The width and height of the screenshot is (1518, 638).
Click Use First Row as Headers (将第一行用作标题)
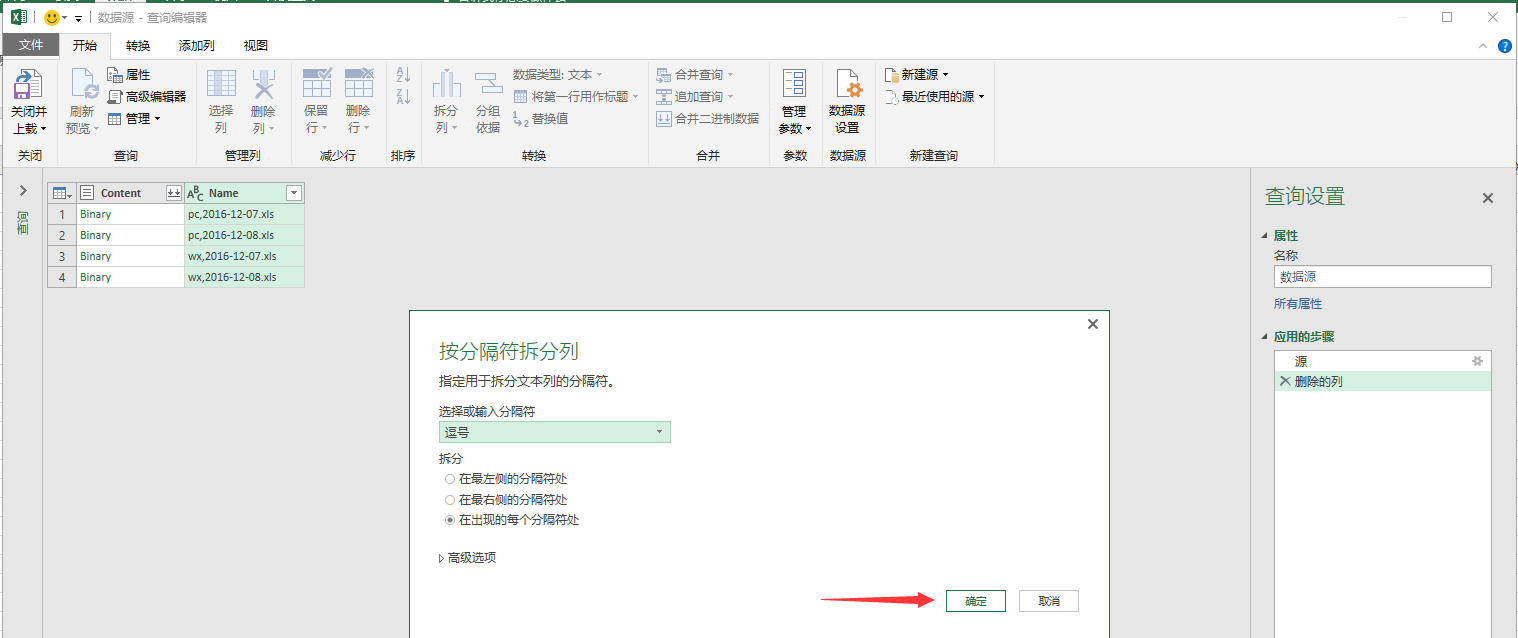point(576,97)
